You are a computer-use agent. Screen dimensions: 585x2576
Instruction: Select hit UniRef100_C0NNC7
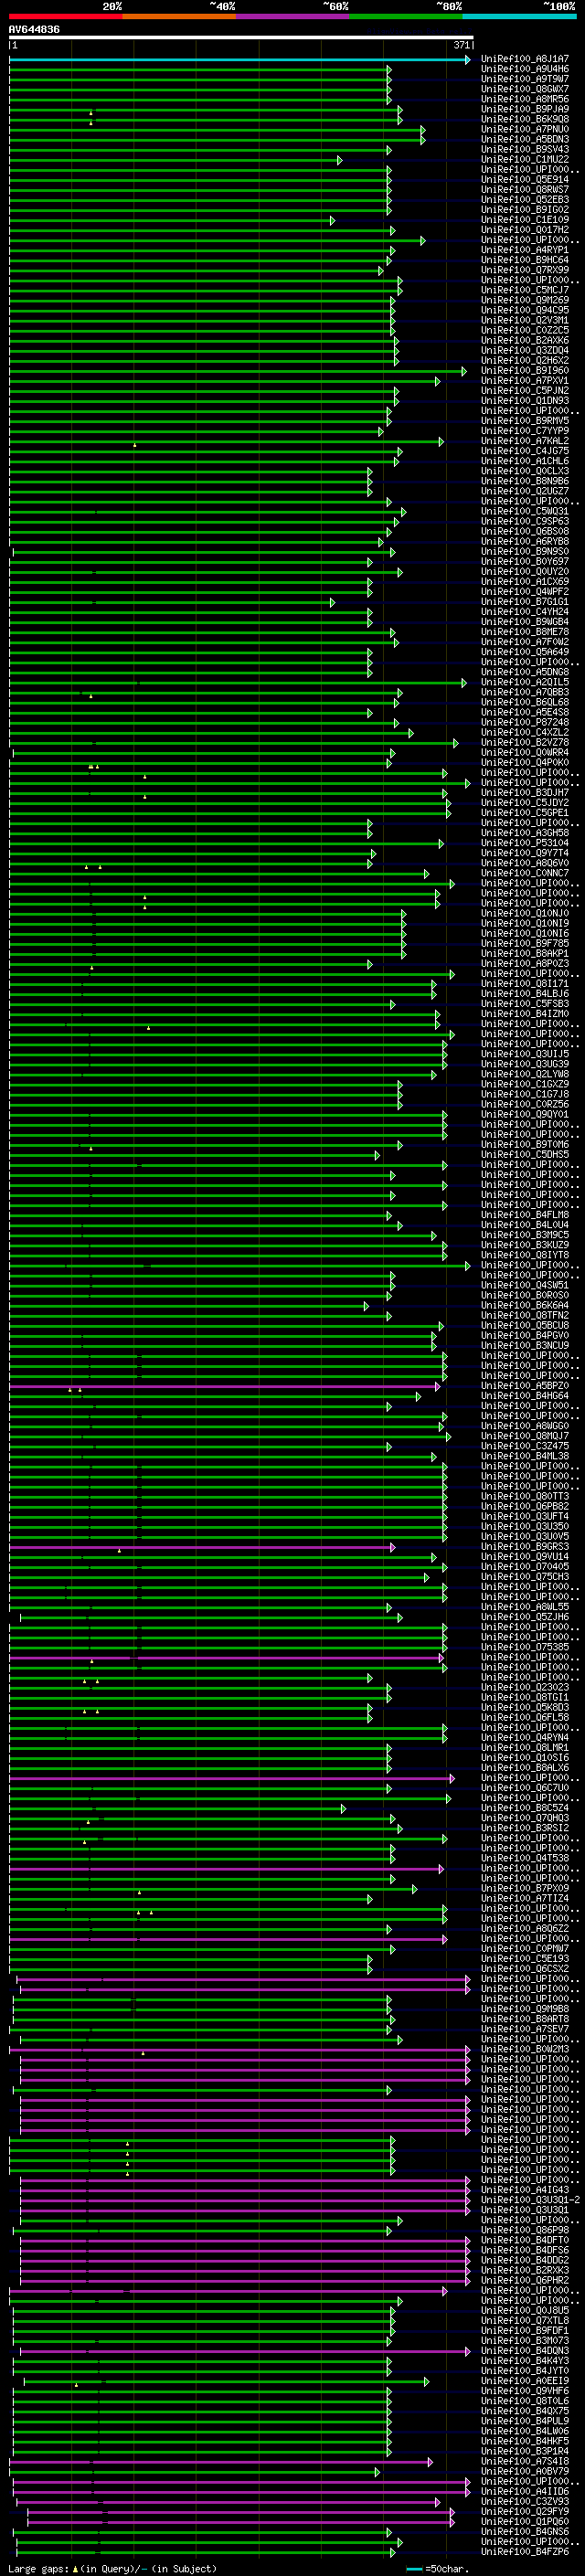pyautogui.click(x=525, y=873)
